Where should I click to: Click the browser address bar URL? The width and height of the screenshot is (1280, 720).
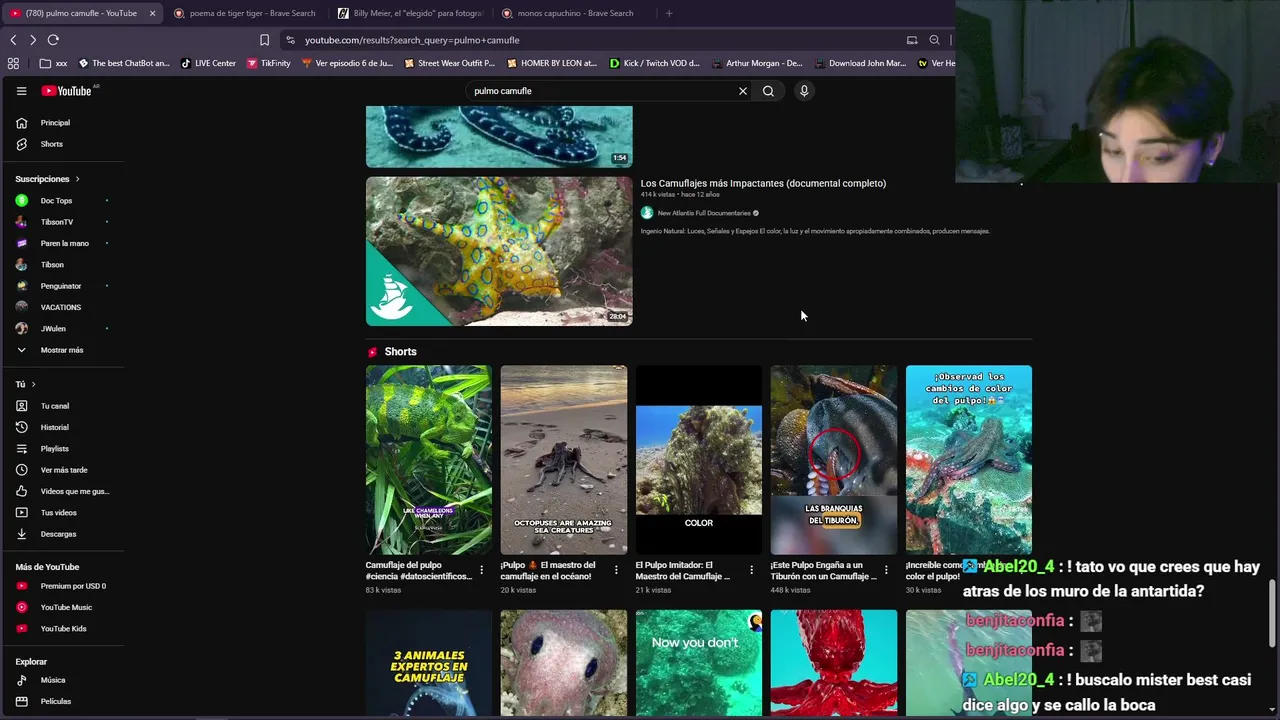[412, 40]
